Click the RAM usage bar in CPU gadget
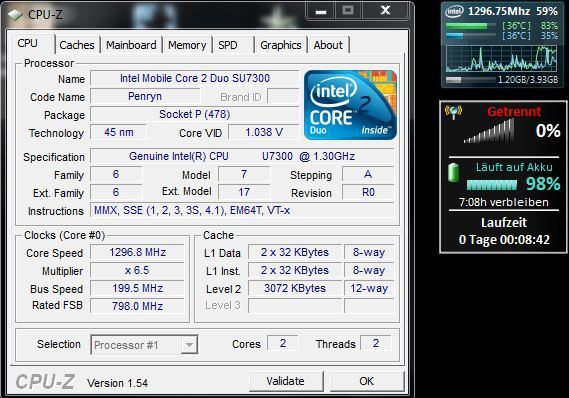569x398 pixels. (470, 79)
